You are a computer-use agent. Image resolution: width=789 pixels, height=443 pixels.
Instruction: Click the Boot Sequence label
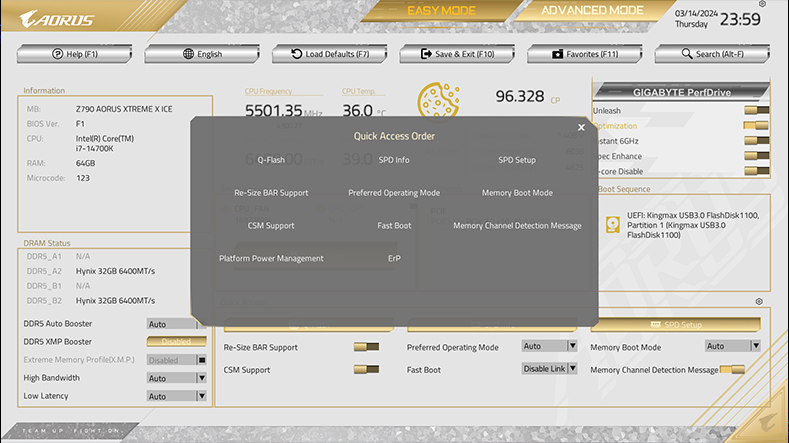coord(624,189)
